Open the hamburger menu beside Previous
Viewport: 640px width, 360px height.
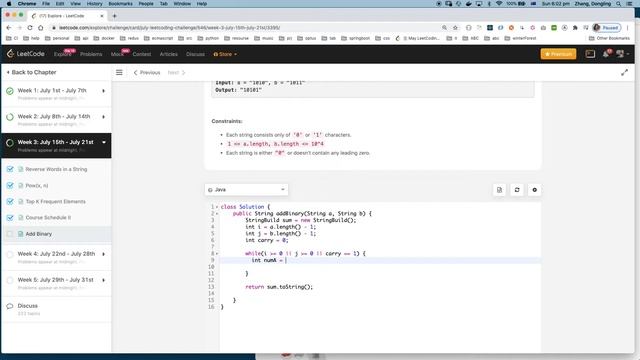click(x=119, y=72)
